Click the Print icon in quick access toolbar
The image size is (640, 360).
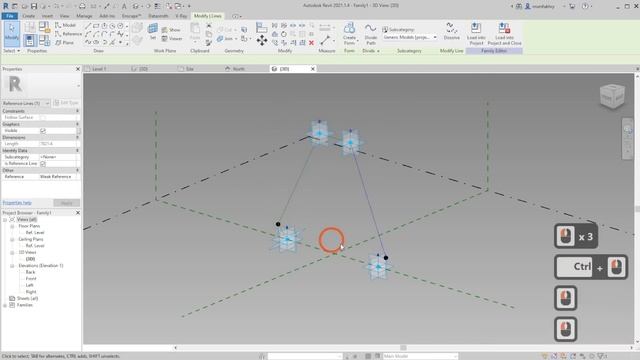pos(82,6)
